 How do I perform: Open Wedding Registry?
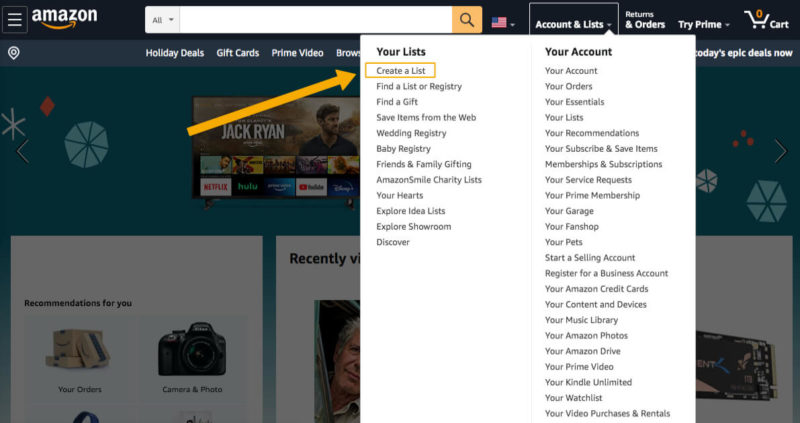click(411, 133)
